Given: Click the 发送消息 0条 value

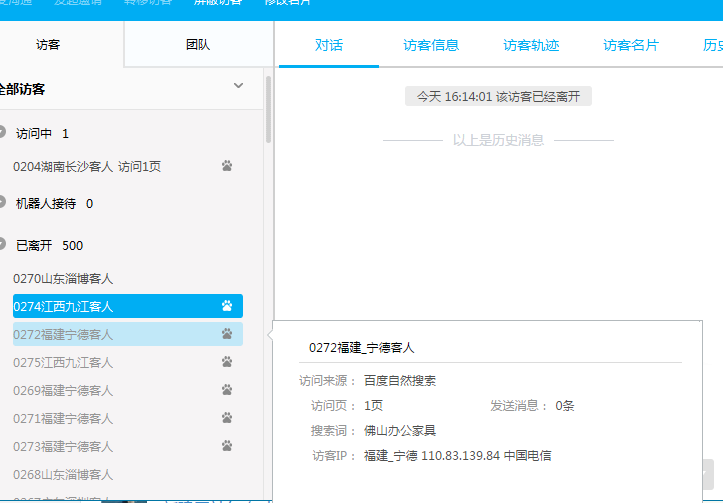Looking at the screenshot, I should (x=564, y=406).
